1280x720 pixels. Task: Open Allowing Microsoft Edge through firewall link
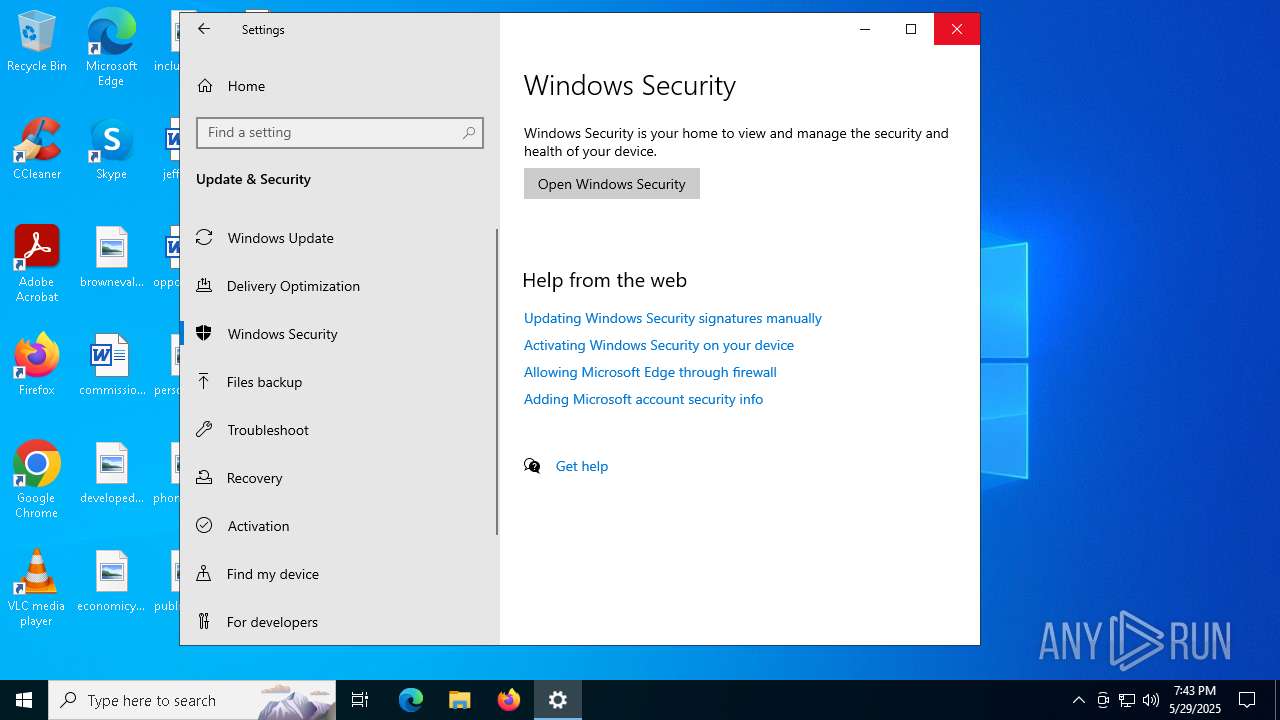point(650,372)
